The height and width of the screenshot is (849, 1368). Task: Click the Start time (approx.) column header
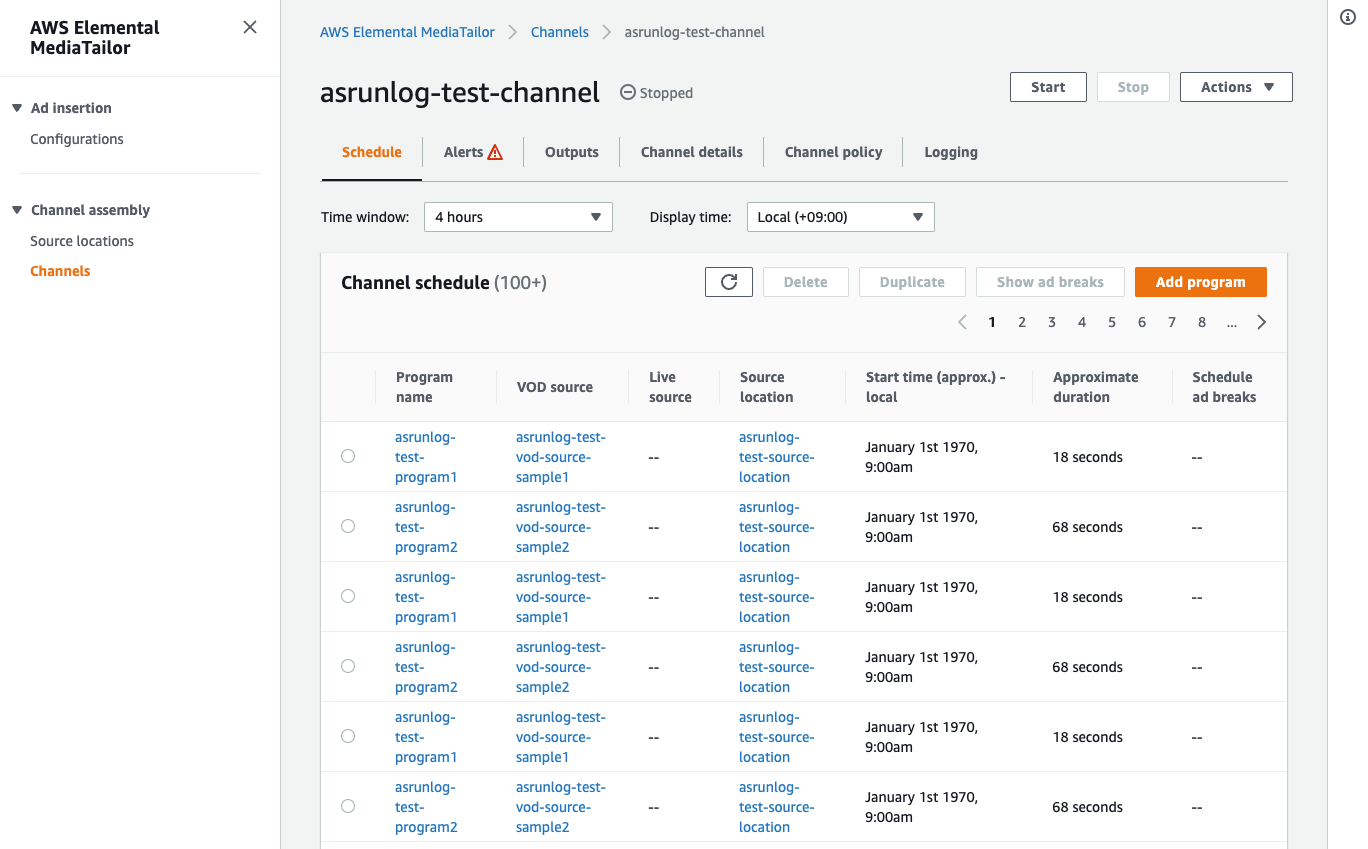click(935, 387)
